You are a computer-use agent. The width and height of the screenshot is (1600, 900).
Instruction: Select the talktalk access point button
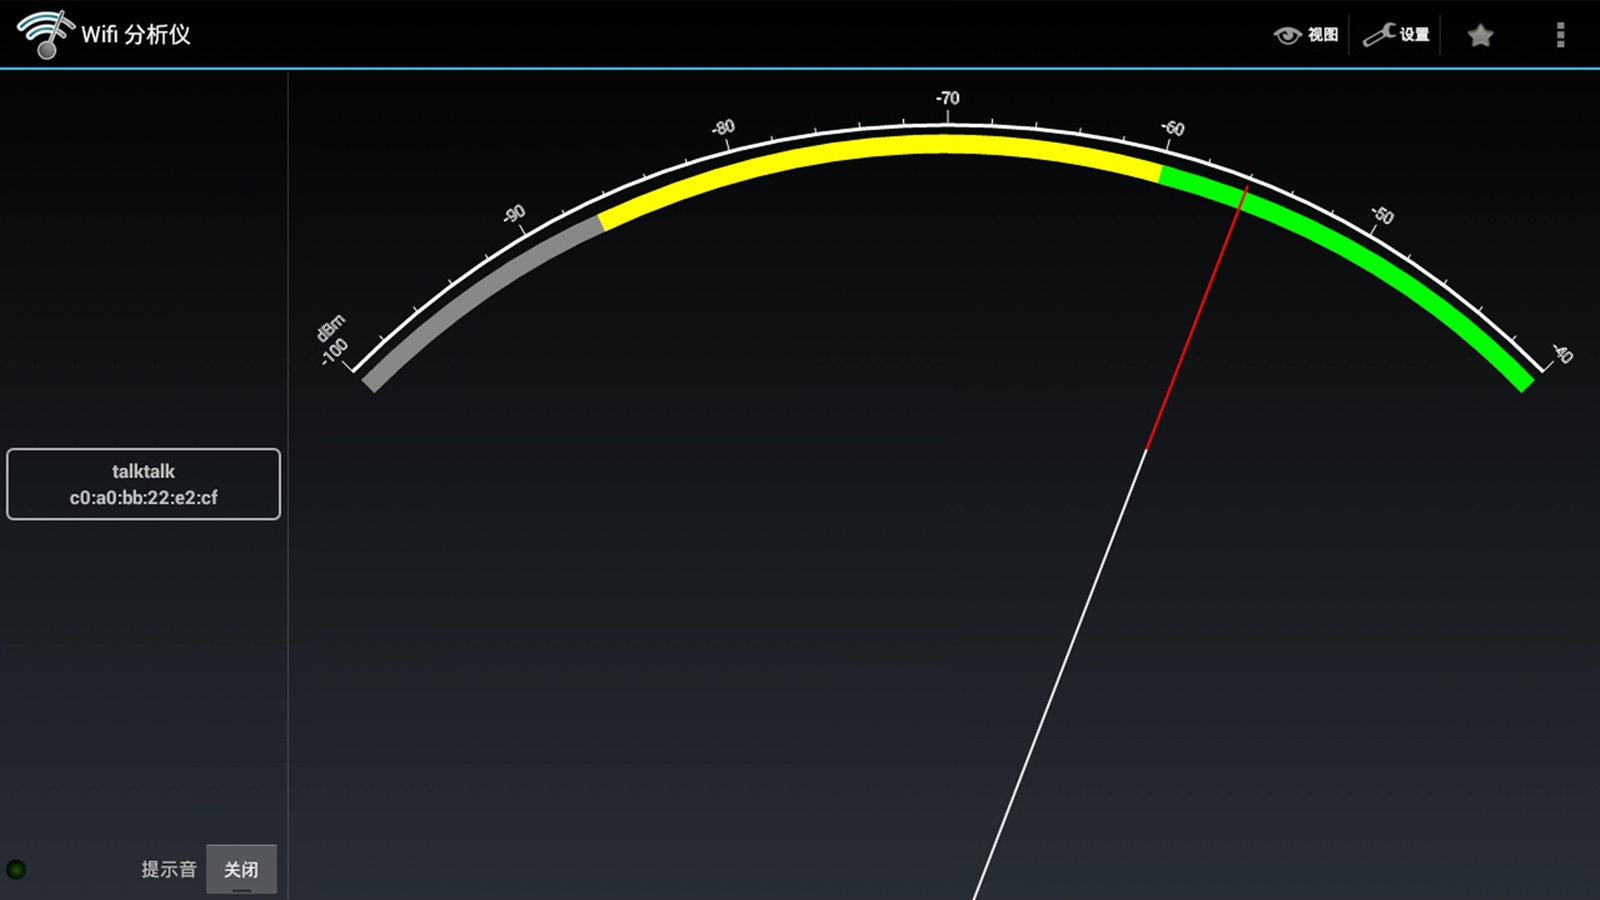tap(143, 484)
